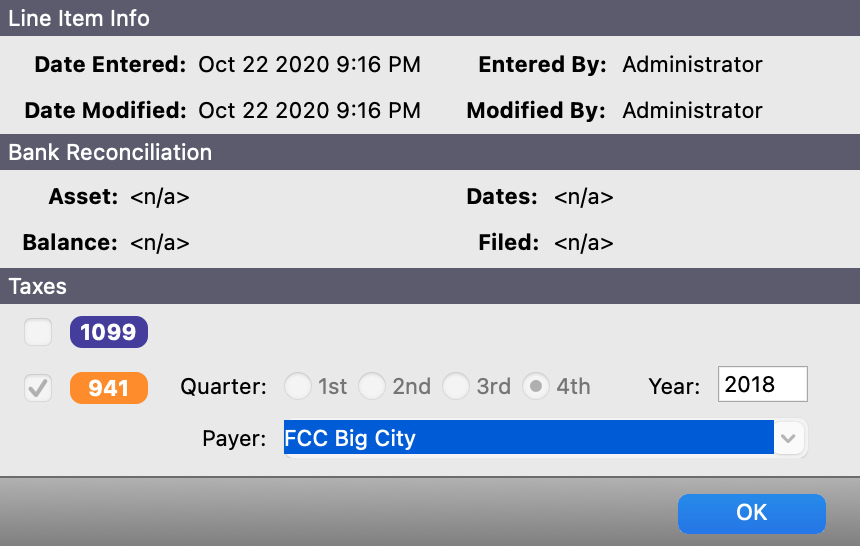Click the Line Item Info header
Screen dimensions: 860x546
coord(80,18)
